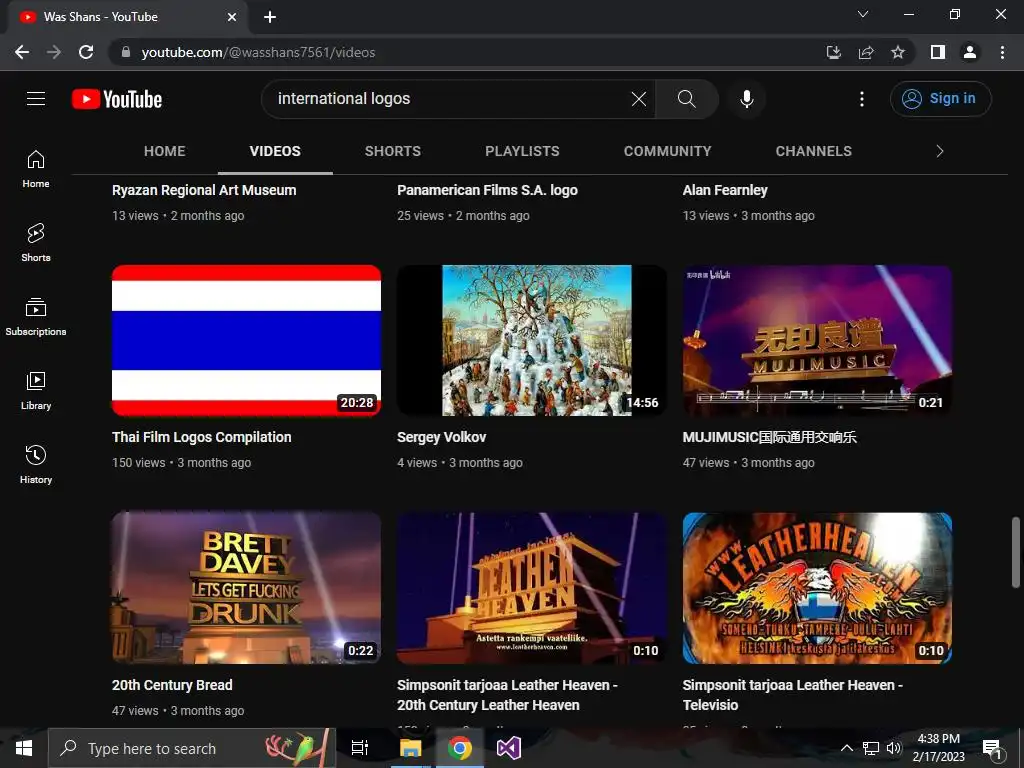The width and height of the screenshot is (1024, 768).
Task: Open YouTube settings three-dot menu
Action: click(x=861, y=99)
